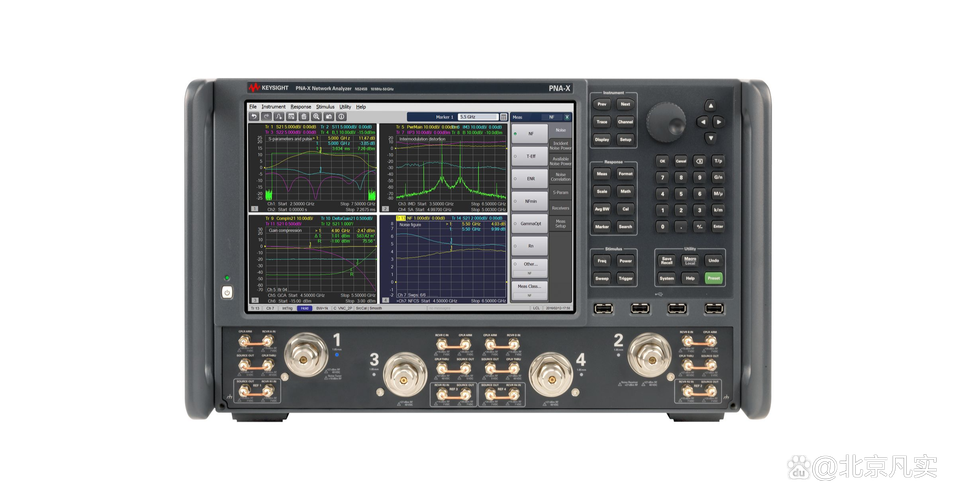Expand the Other... softkey menu
This screenshot has width=956, height=500.
pos(530,268)
